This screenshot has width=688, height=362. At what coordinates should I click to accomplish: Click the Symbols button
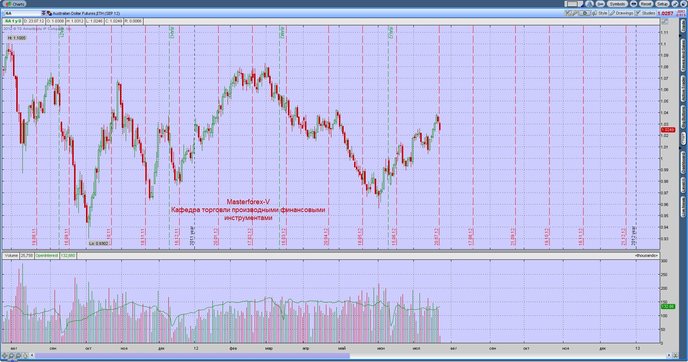(617, 4)
